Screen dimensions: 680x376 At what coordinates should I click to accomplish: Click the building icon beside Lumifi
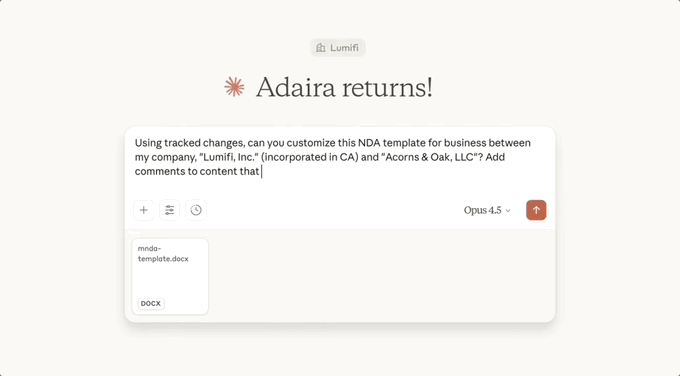pyautogui.click(x=320, y=48)
